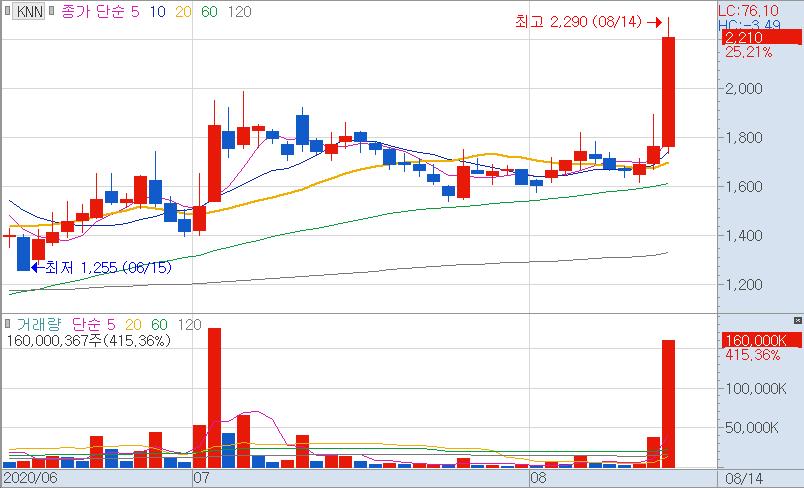Screen dimensions: 804x488
Task: Click the 07 month marker on date axis
Action: click(201, 479)
